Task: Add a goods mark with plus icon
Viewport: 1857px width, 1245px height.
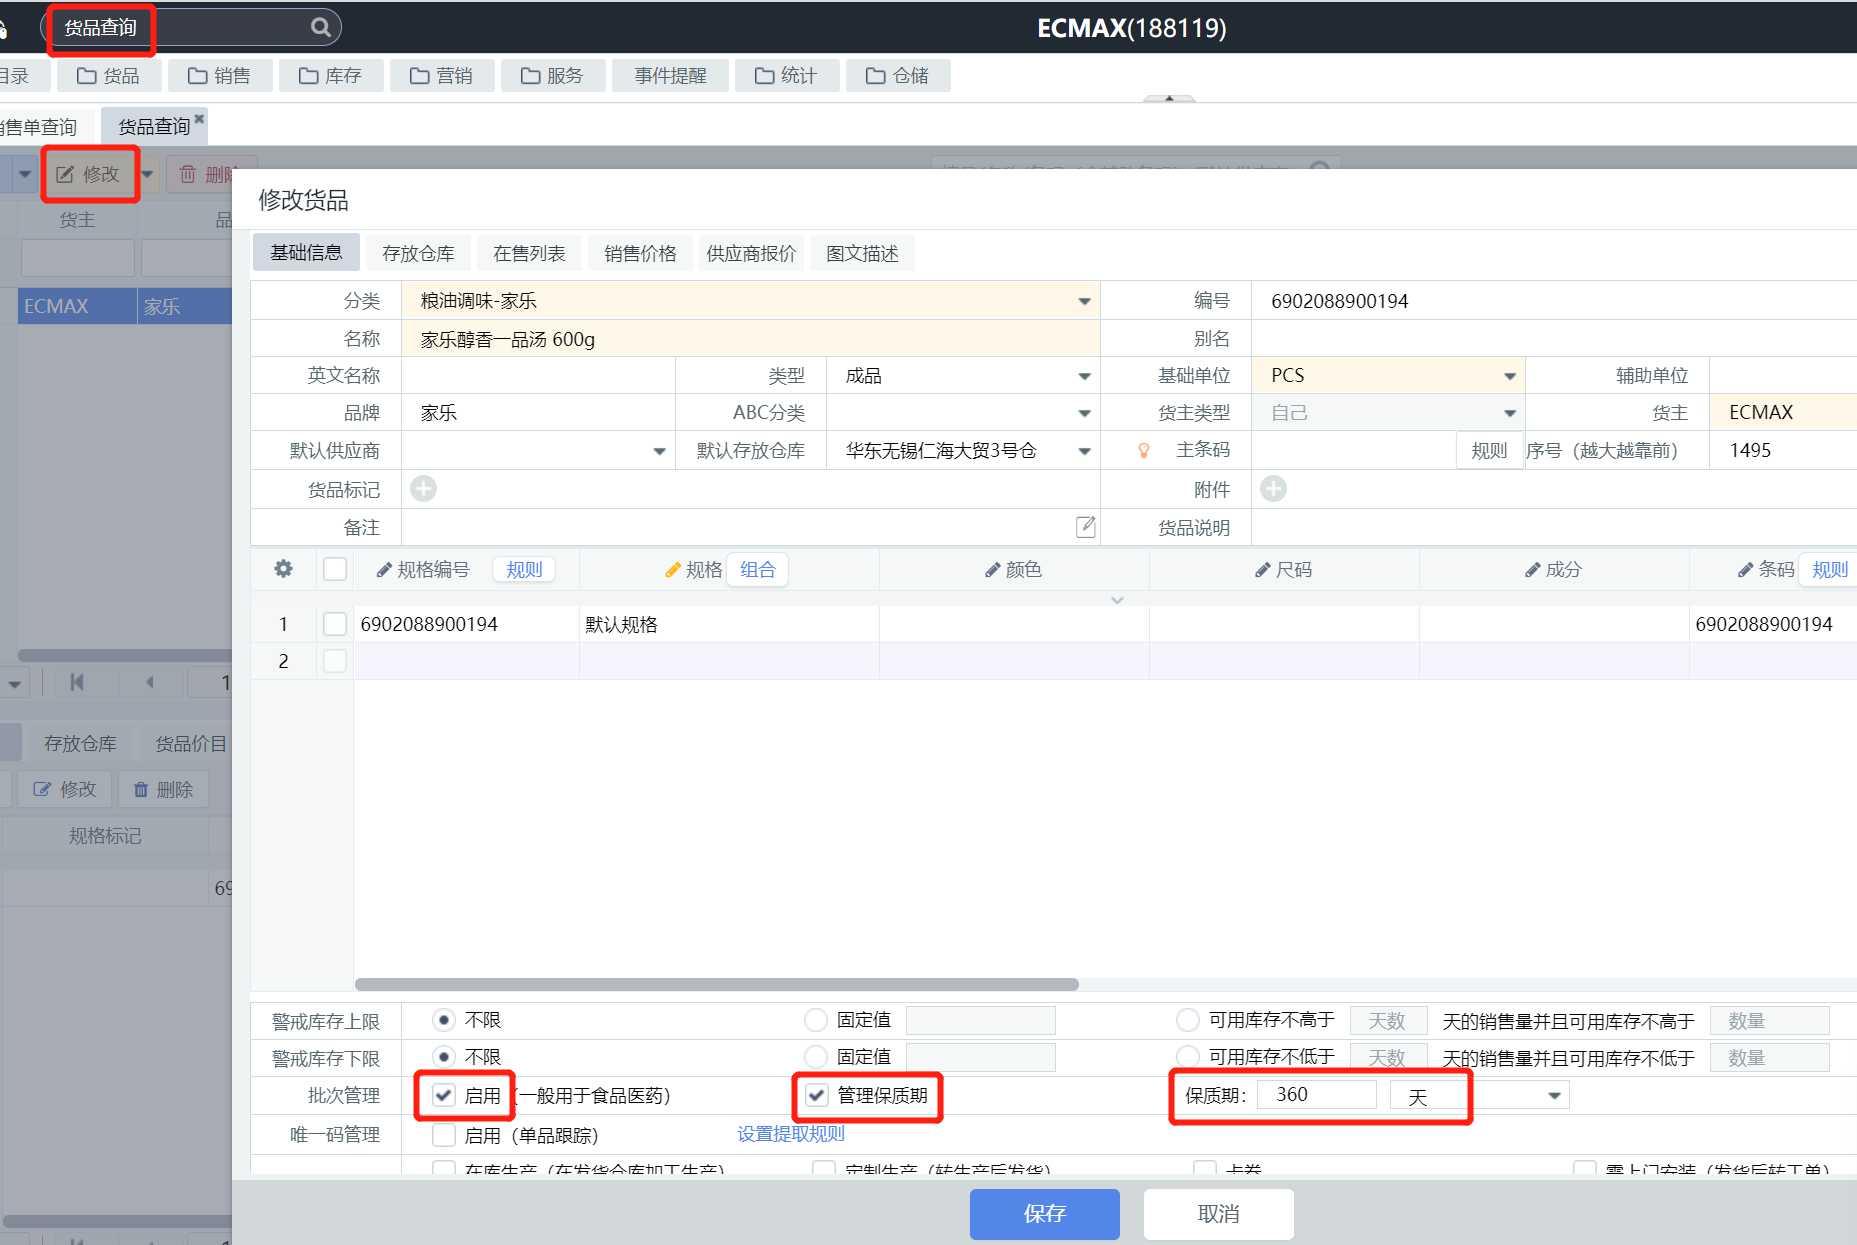Action: click(x=424, y=489)
